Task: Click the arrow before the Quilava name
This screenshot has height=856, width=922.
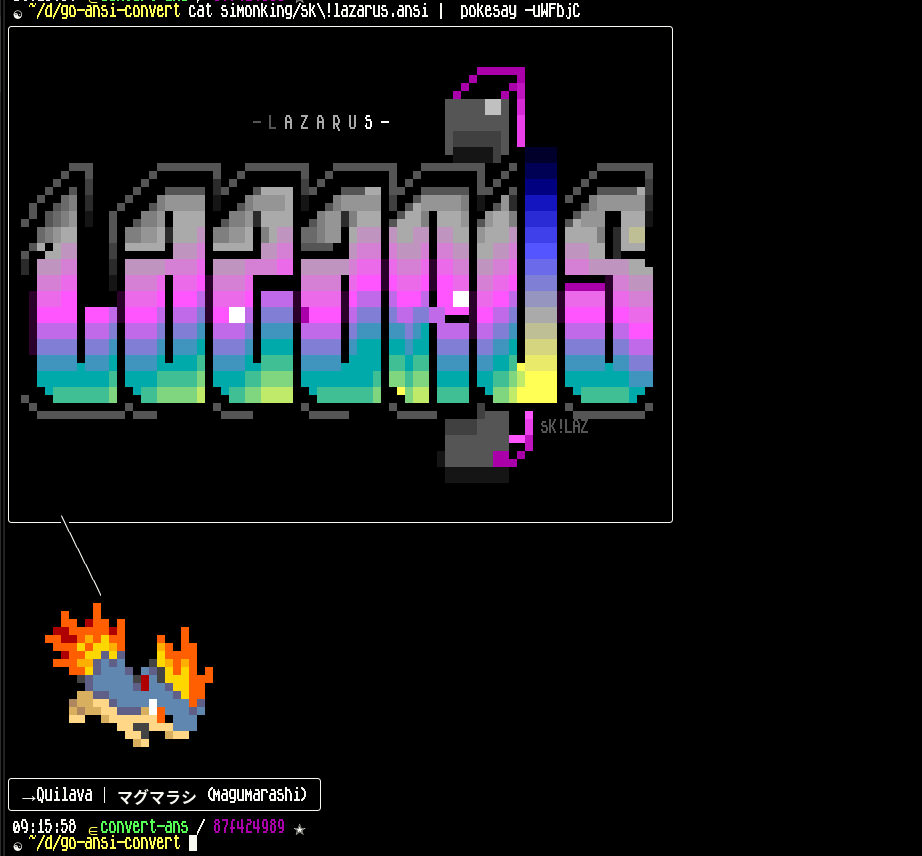Action: [x=28, y=796]
